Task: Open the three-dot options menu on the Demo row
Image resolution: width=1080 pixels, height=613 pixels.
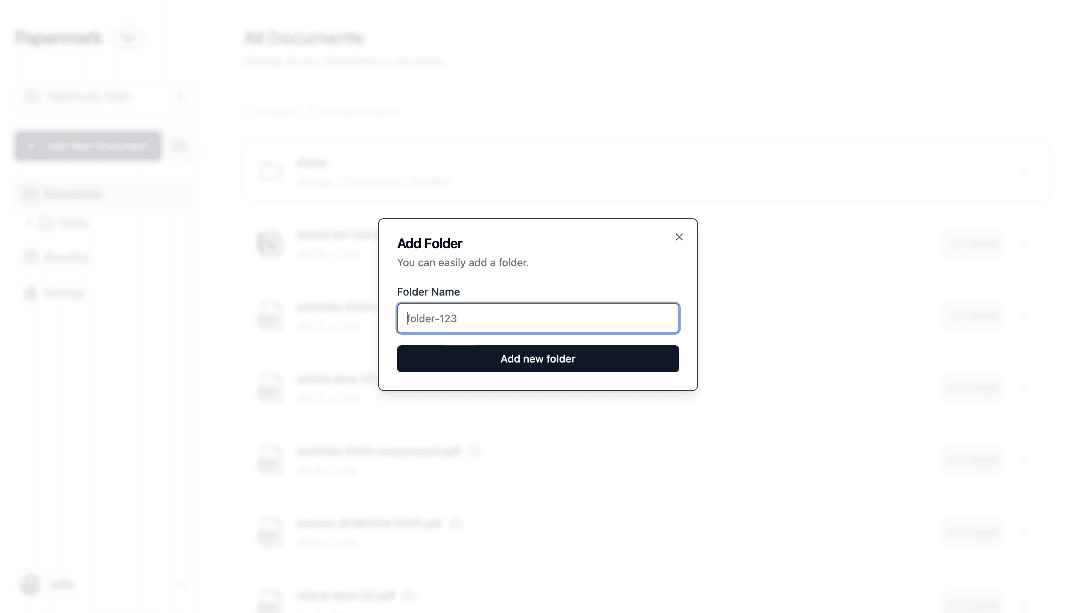Action: [1024, 171]
